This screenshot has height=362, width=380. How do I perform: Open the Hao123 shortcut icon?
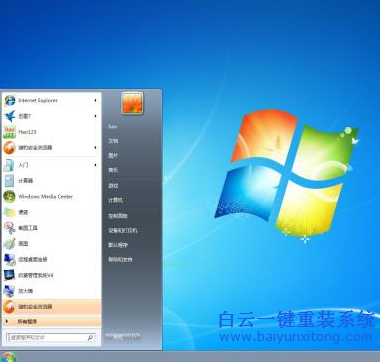[9, 132]
